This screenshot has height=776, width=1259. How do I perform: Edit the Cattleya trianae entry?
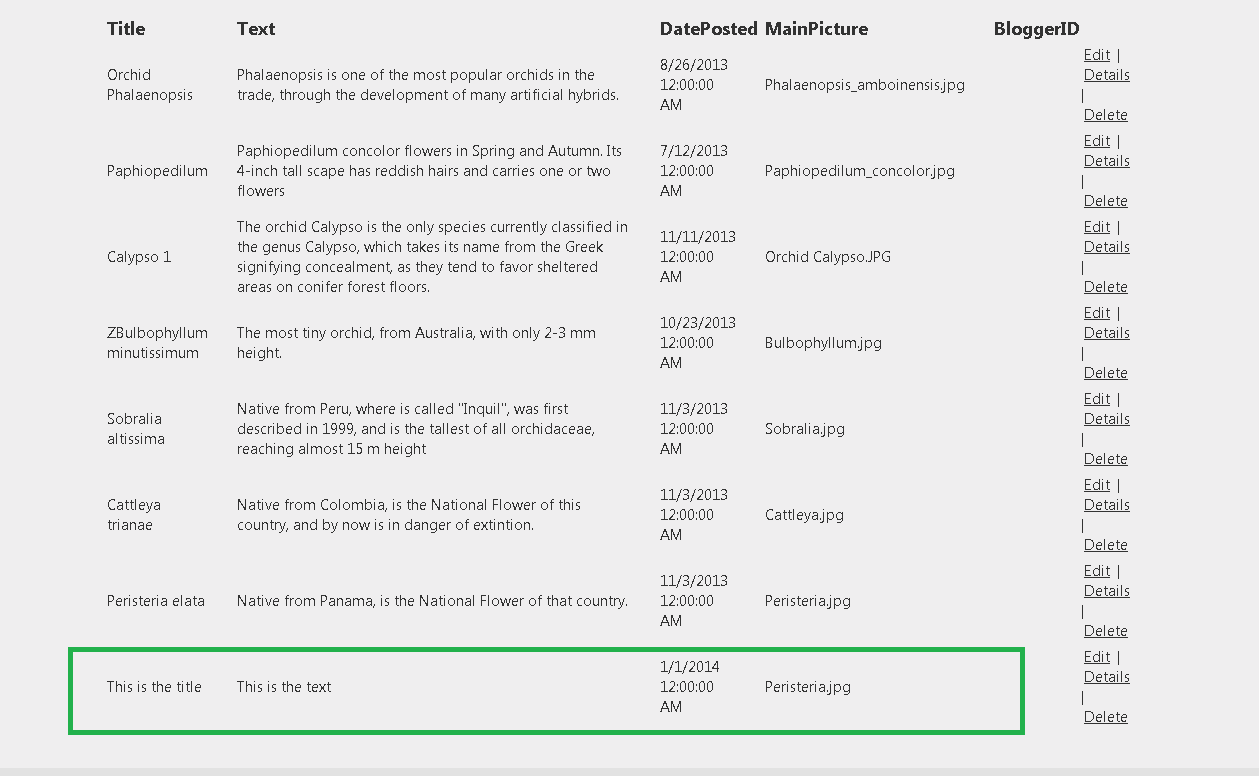[x=1096, y=485]
